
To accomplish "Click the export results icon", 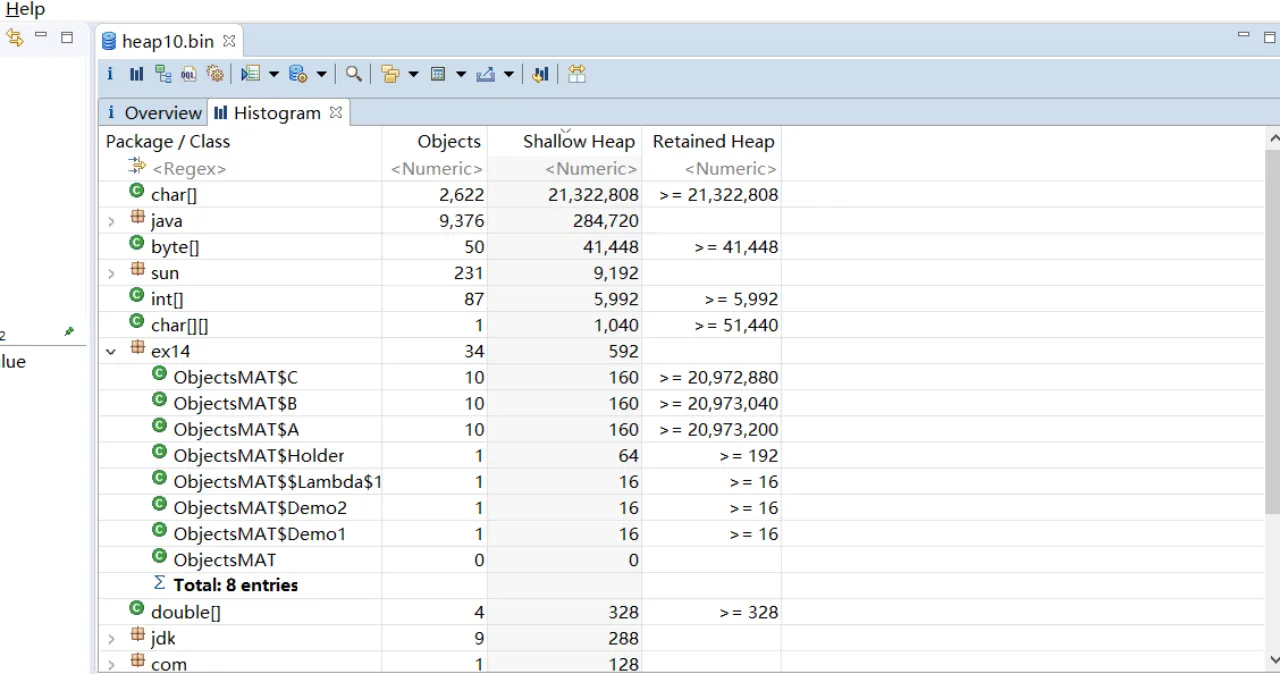I will 486,74.
